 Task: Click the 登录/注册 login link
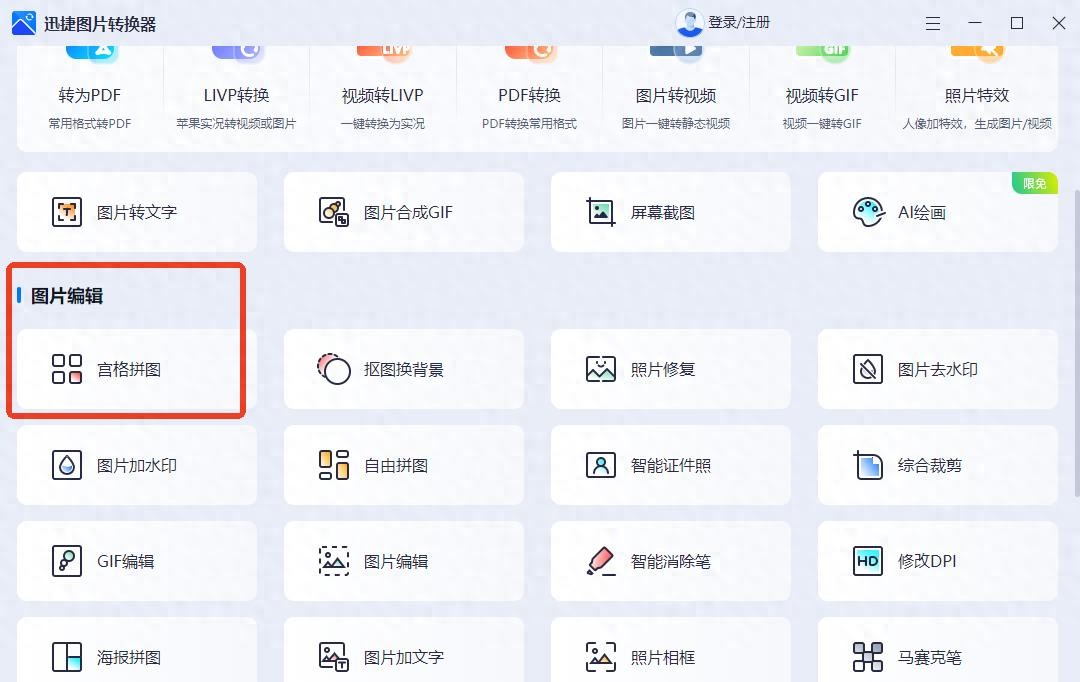click(738, 22)
